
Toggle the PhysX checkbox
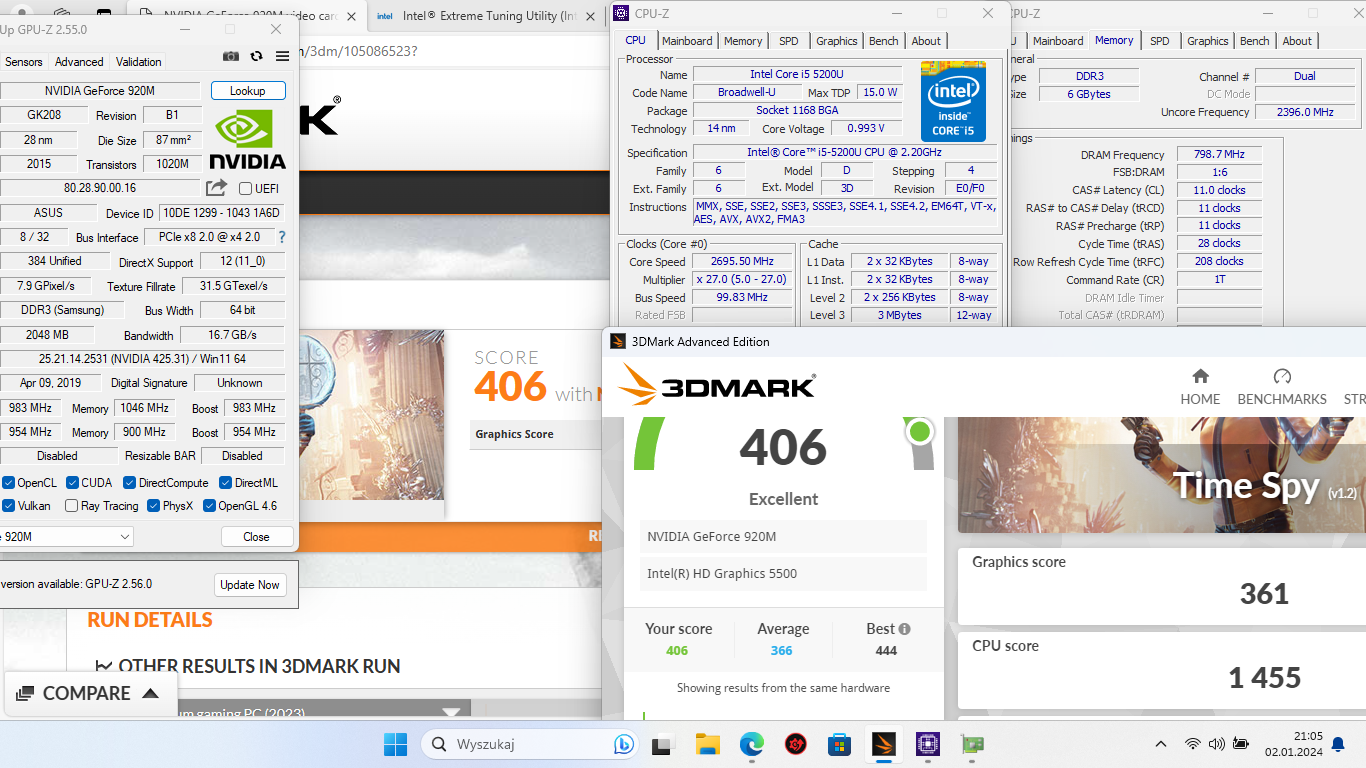pyautogui.click(x=153, y=506)
